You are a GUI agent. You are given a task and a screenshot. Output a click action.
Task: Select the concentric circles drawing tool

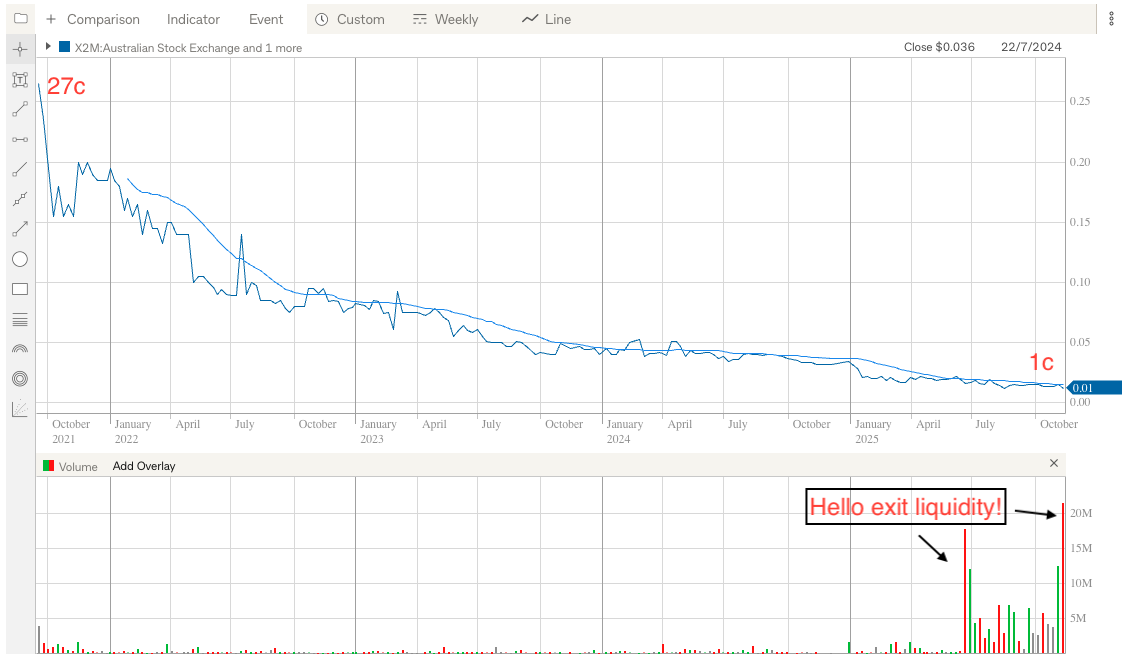tap(20, 379)
